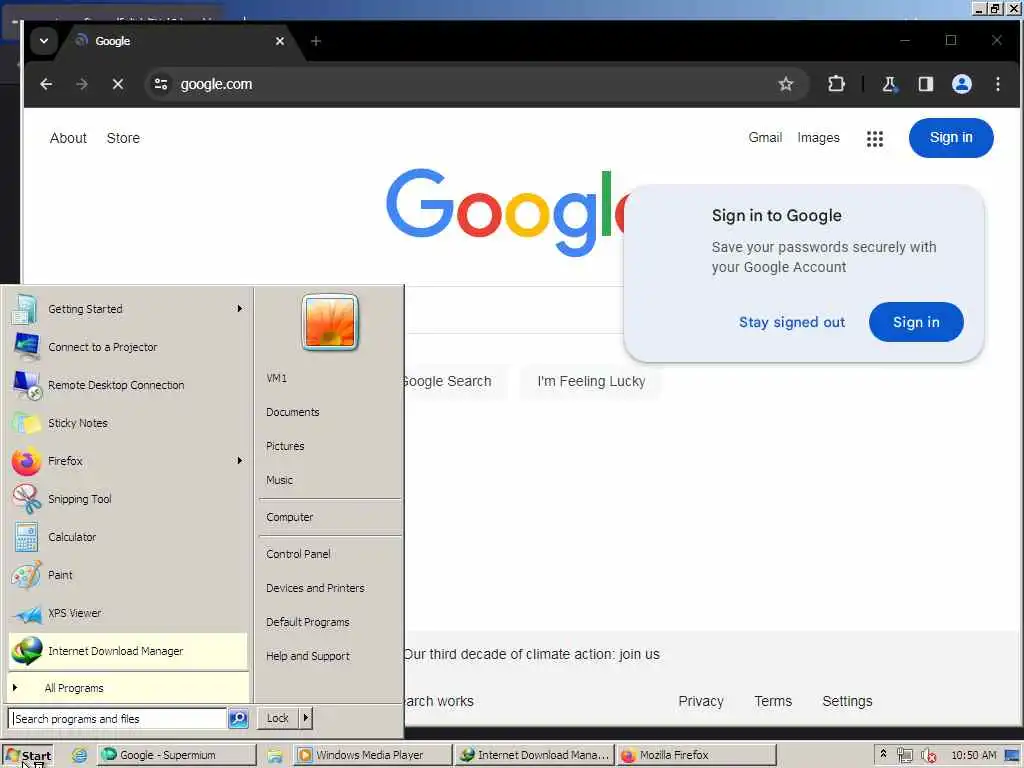The image size is (1024, 768).
Task: Click the Start menu search magnifier button
Action: click(238, 718)
